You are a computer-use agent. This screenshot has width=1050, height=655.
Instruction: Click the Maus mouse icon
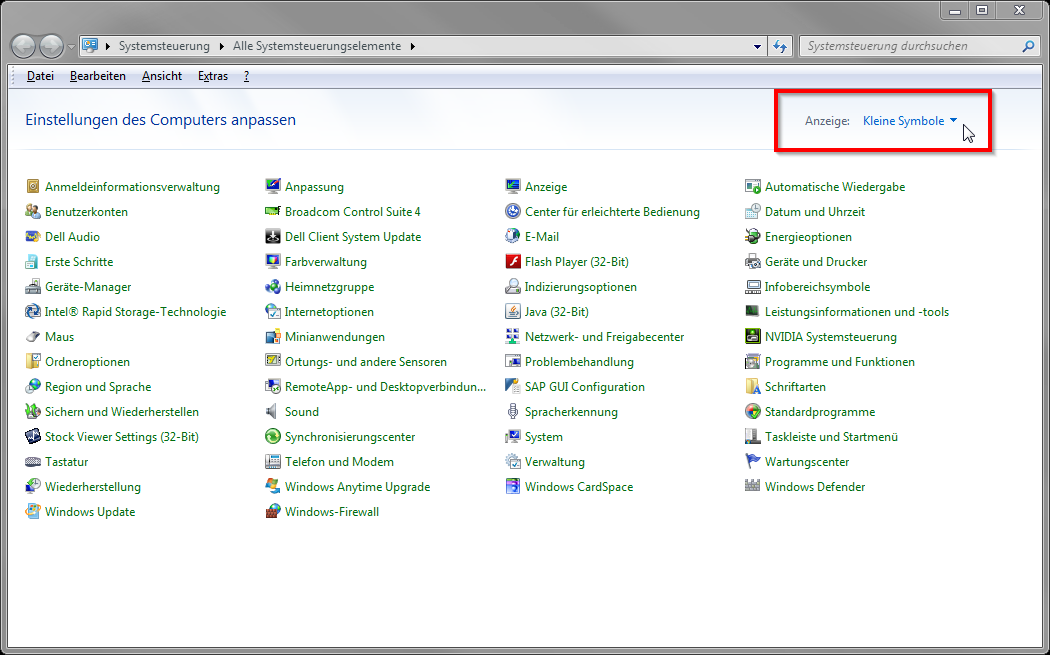33,337
